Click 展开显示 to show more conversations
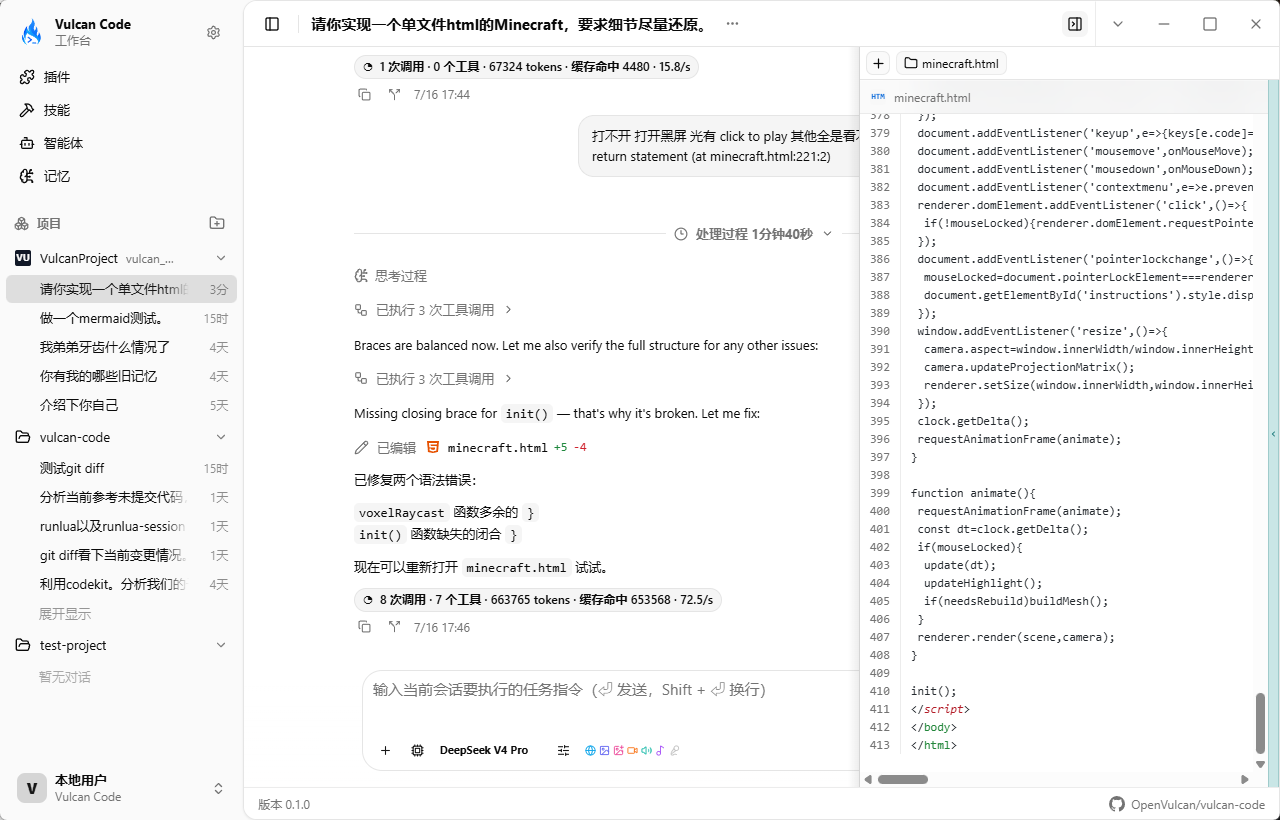The height and width of the screenshot is (820, 1280). tap(65, 613)
